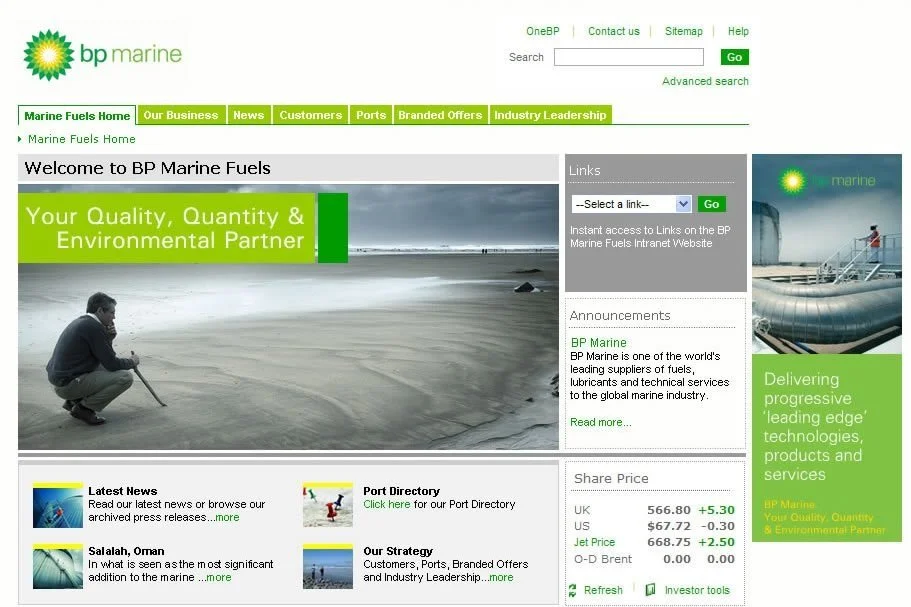Screen dimensions: 911x607
Task: Click more link under Latest News
Action: point(227,518)
